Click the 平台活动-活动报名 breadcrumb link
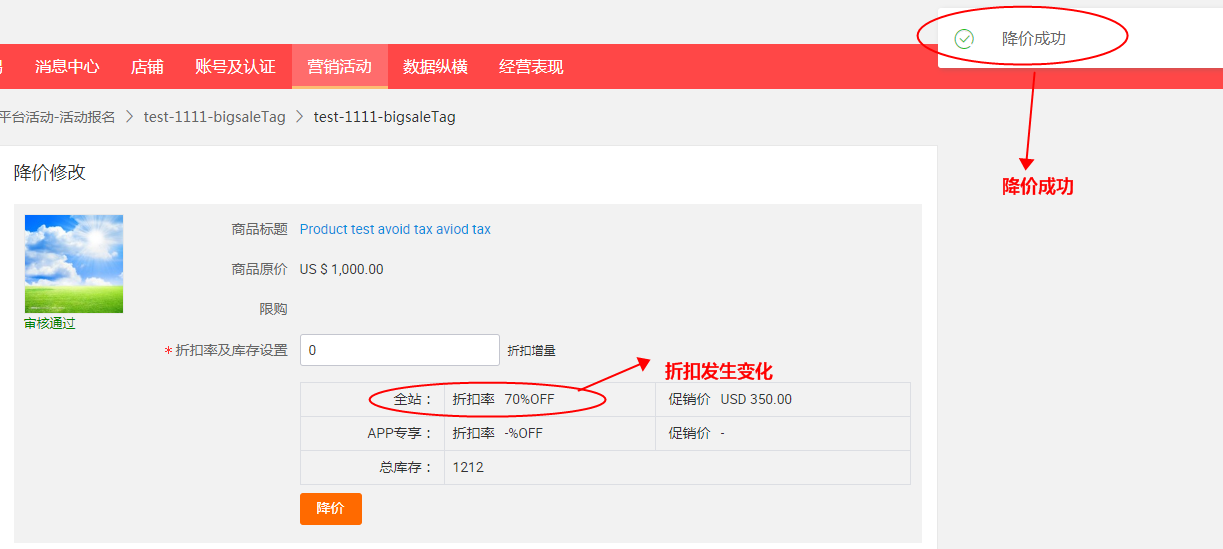The width and height of the screenshot is (1223, 549). coord(57,117)
